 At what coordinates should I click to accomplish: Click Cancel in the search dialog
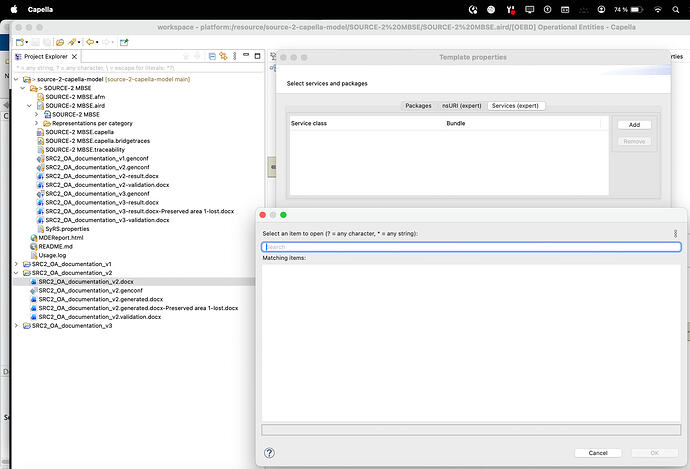tap(598, 453)
